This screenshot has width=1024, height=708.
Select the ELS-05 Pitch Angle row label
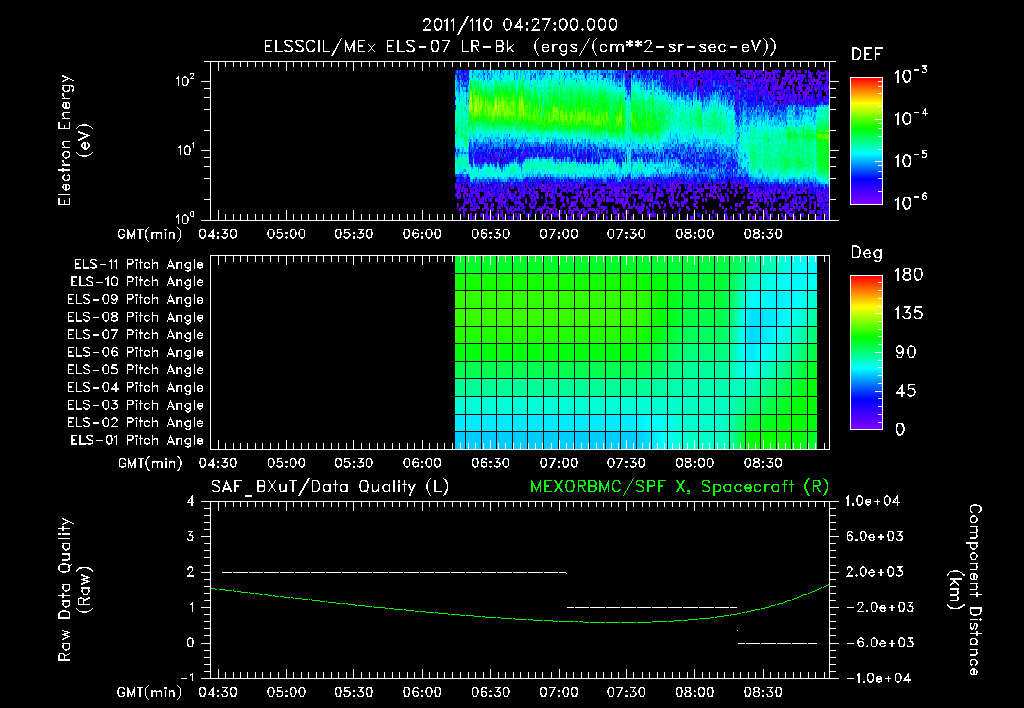(136, 370)
